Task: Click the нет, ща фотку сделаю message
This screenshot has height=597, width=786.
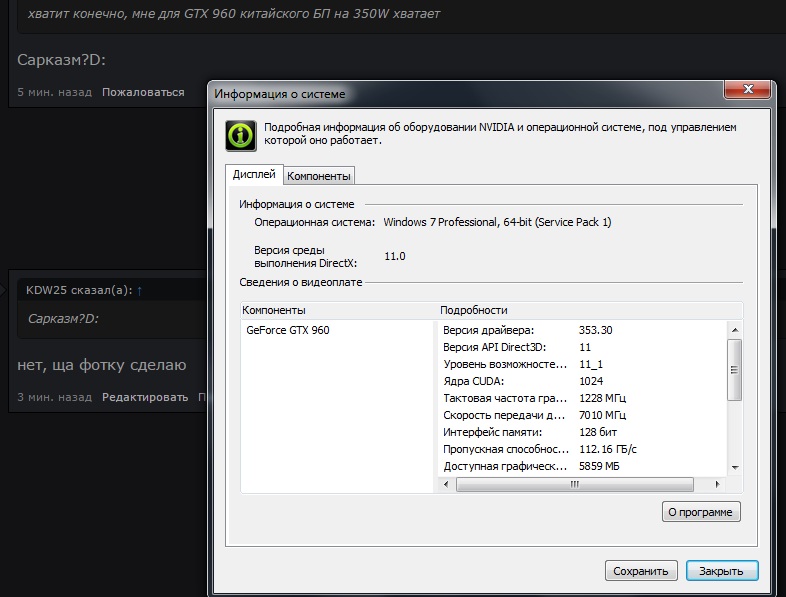Action: 102,365
